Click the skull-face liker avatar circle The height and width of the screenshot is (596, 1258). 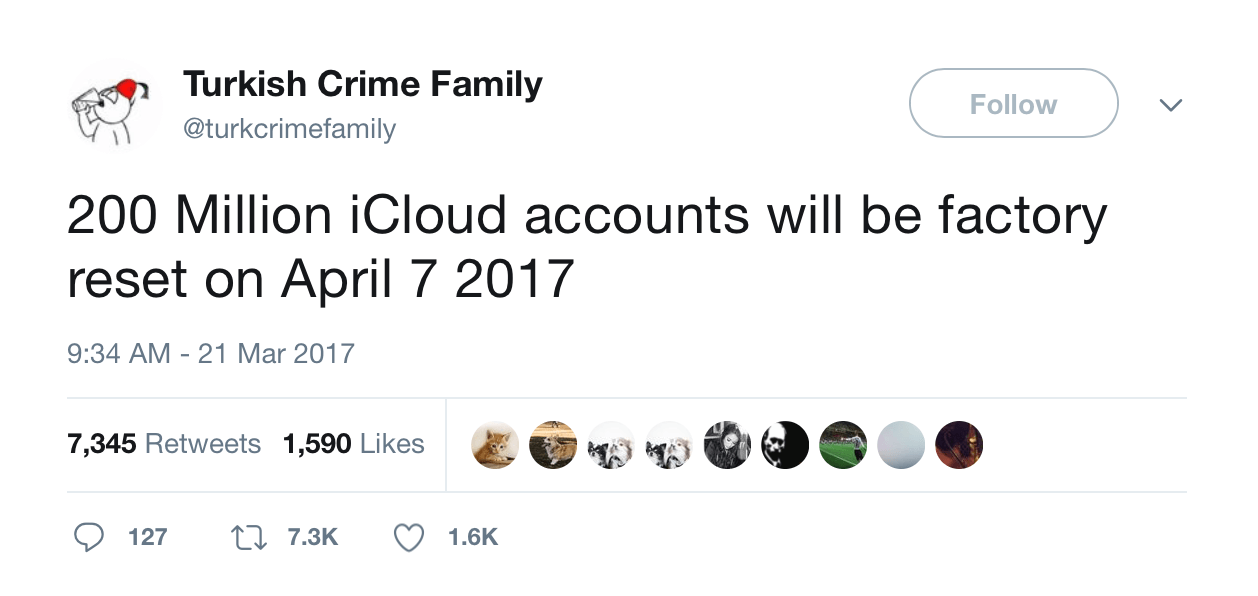[x=785, y=444]
